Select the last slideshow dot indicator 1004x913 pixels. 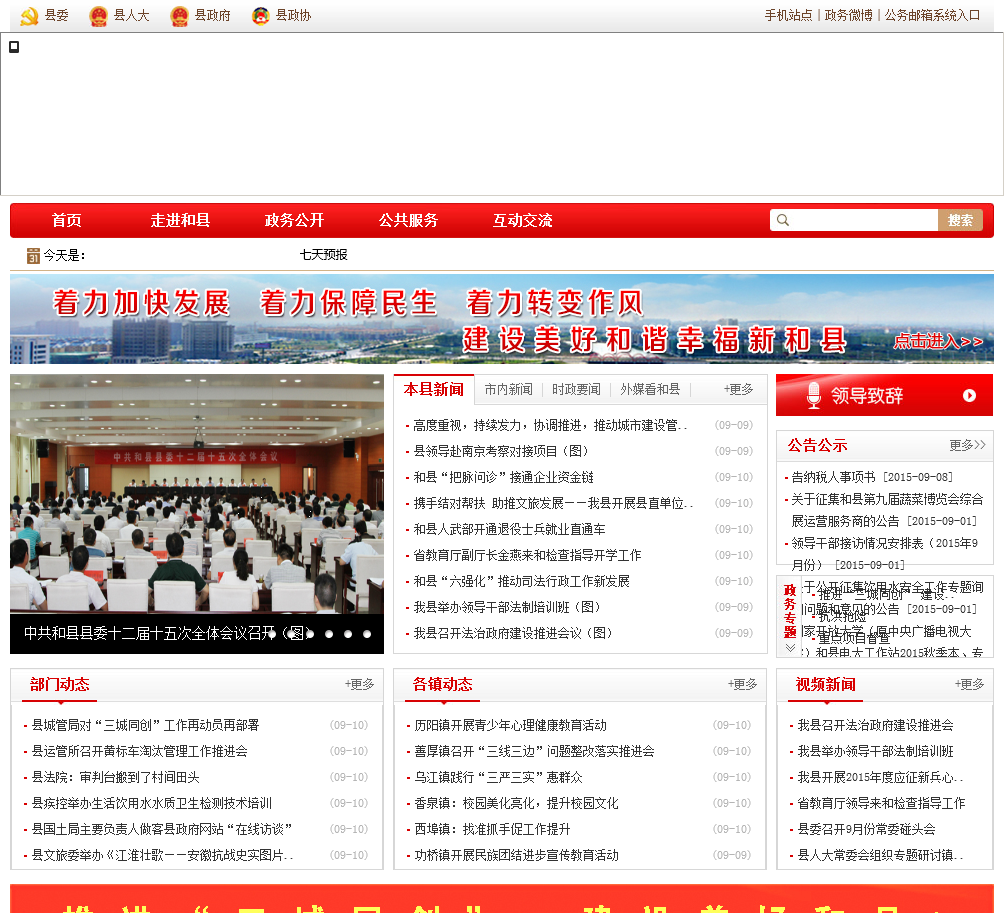pos(367,634)
